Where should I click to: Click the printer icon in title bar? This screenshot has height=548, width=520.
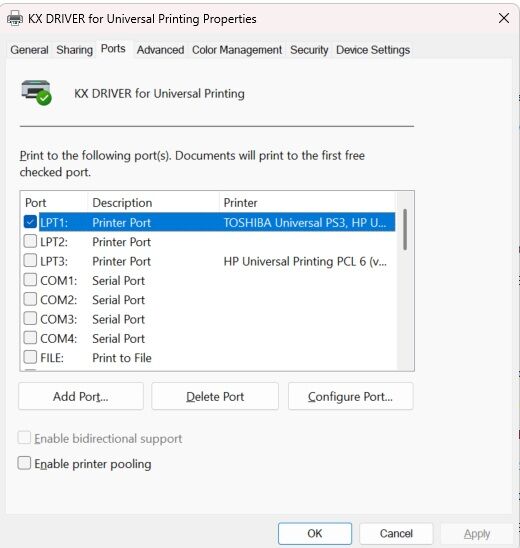[15, 18]
